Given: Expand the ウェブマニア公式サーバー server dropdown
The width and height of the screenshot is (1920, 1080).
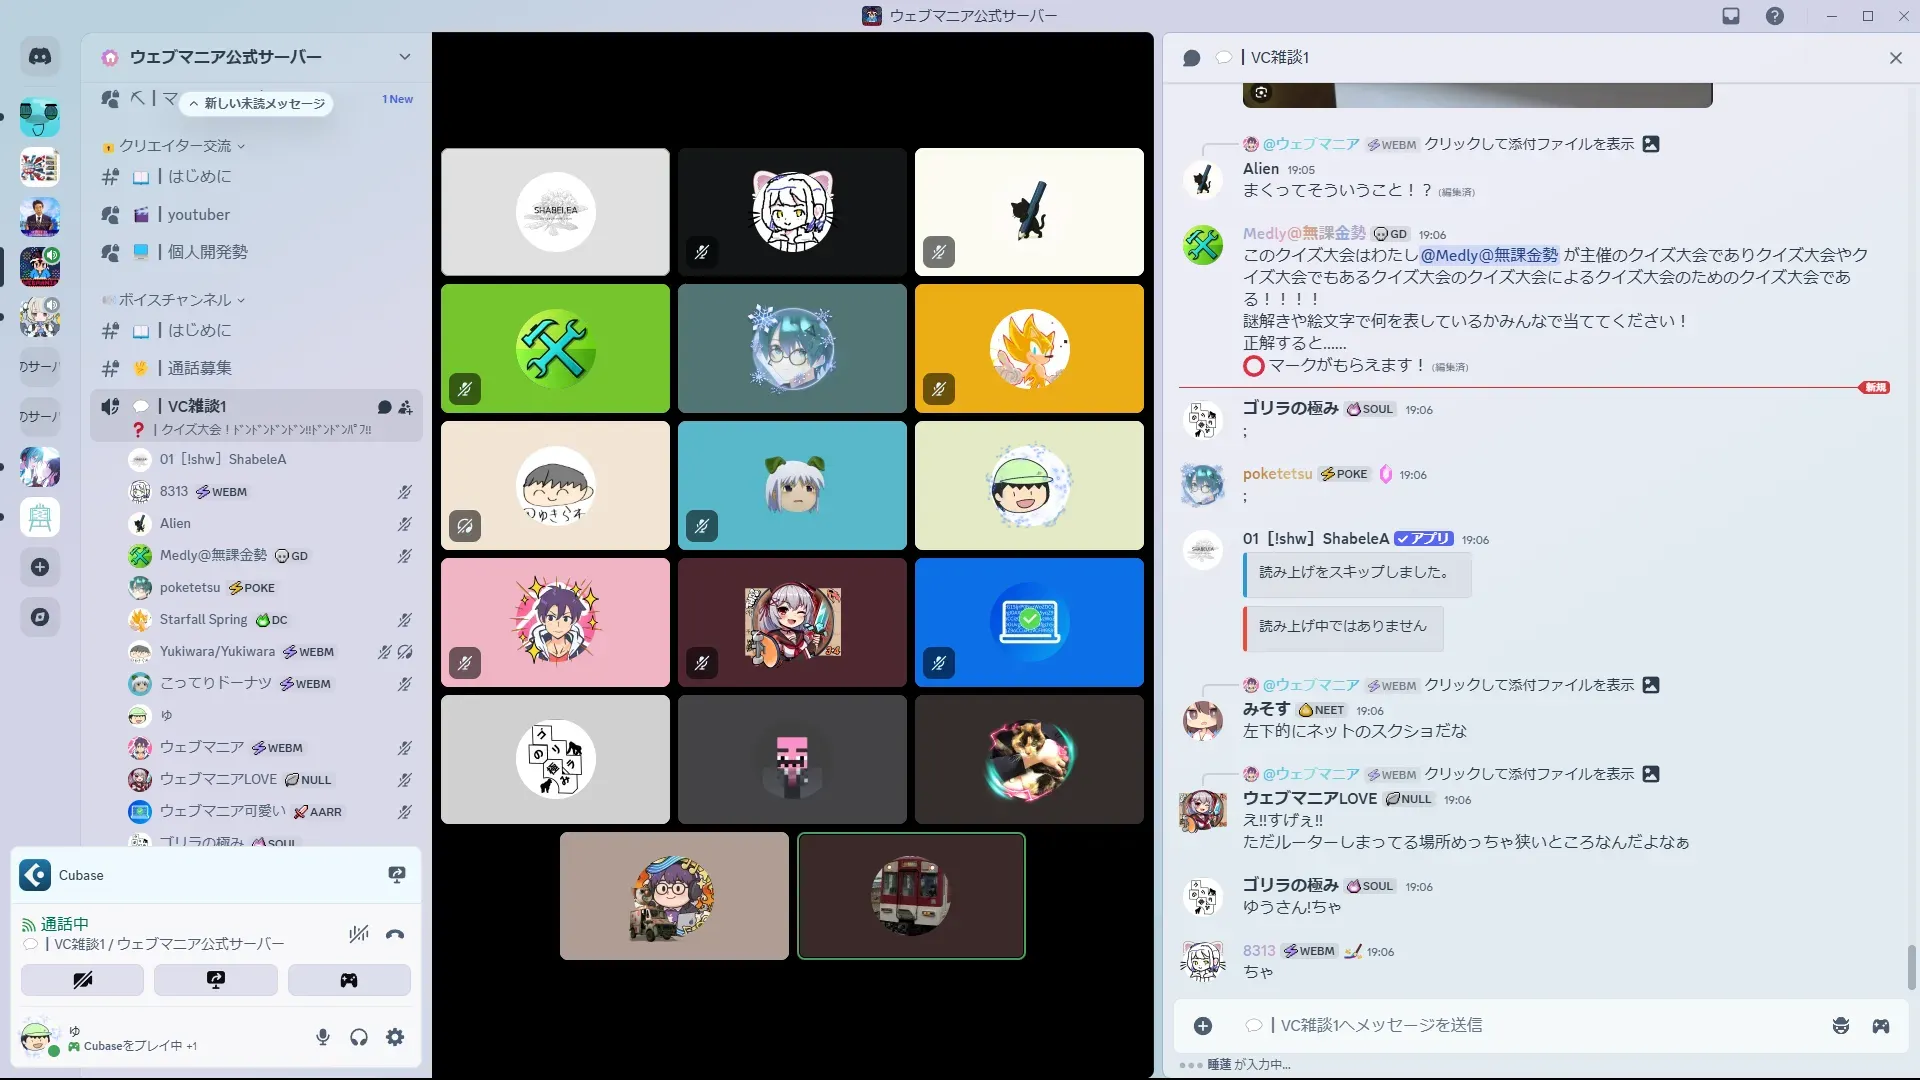Looking at the screenshot, I should (404, 57).
